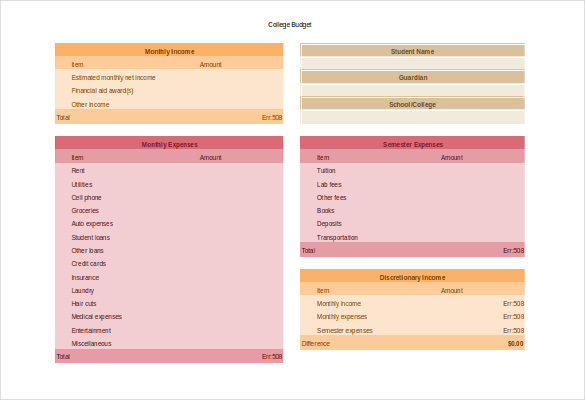Click the empty field below School/College
The width and height of the screenshot is (585, 400).
click(x=412, y=117)
